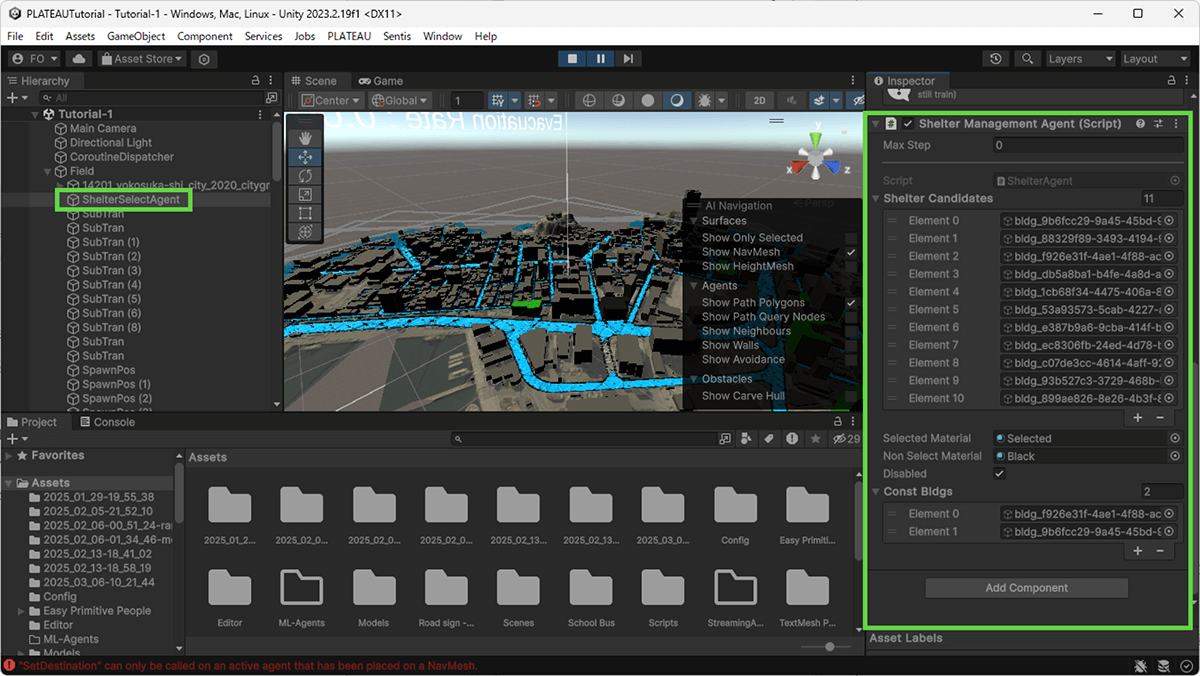Screen dimensions: 1200x676
Task: Enable Show Only Selected checkbox
Action: [851, 238]
